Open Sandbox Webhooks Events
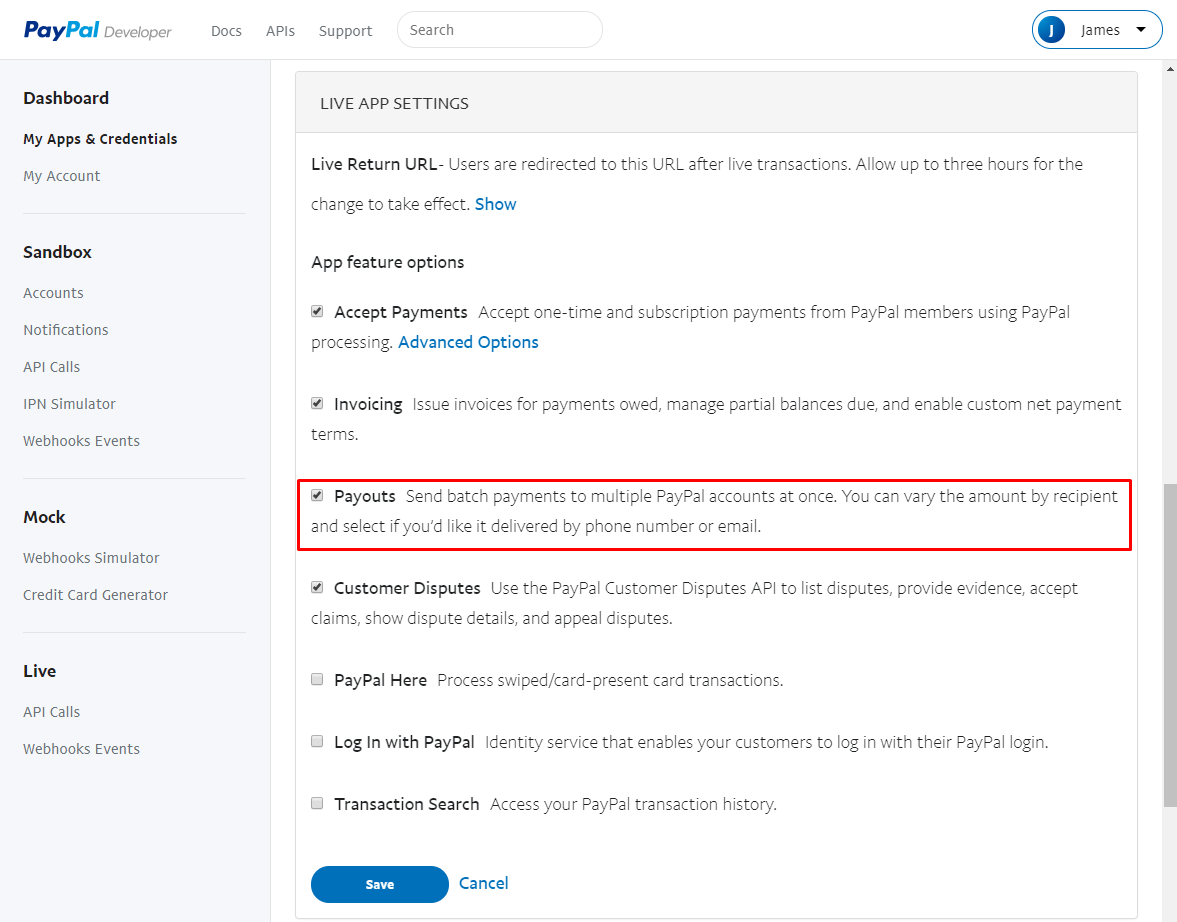Viewport: 1177px width, 922px height. pos(81,441)
